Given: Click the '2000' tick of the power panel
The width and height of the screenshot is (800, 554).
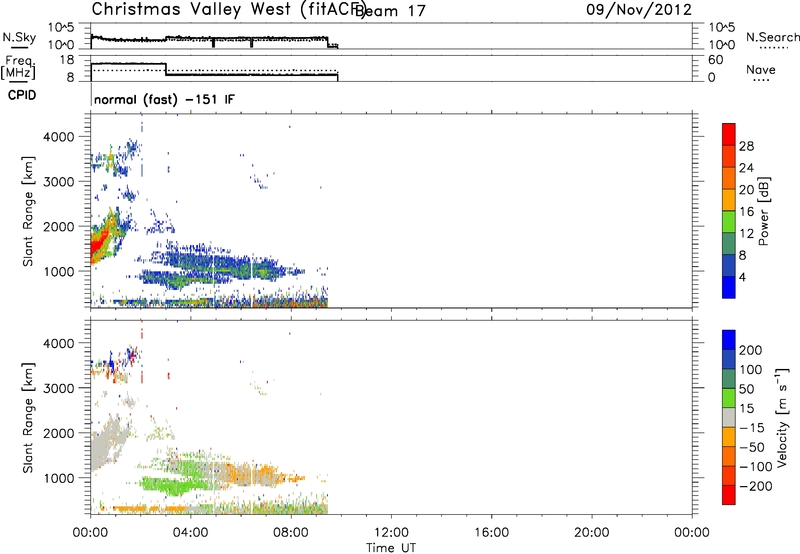Looking at the screenshot, I should [x=59, y=226].
